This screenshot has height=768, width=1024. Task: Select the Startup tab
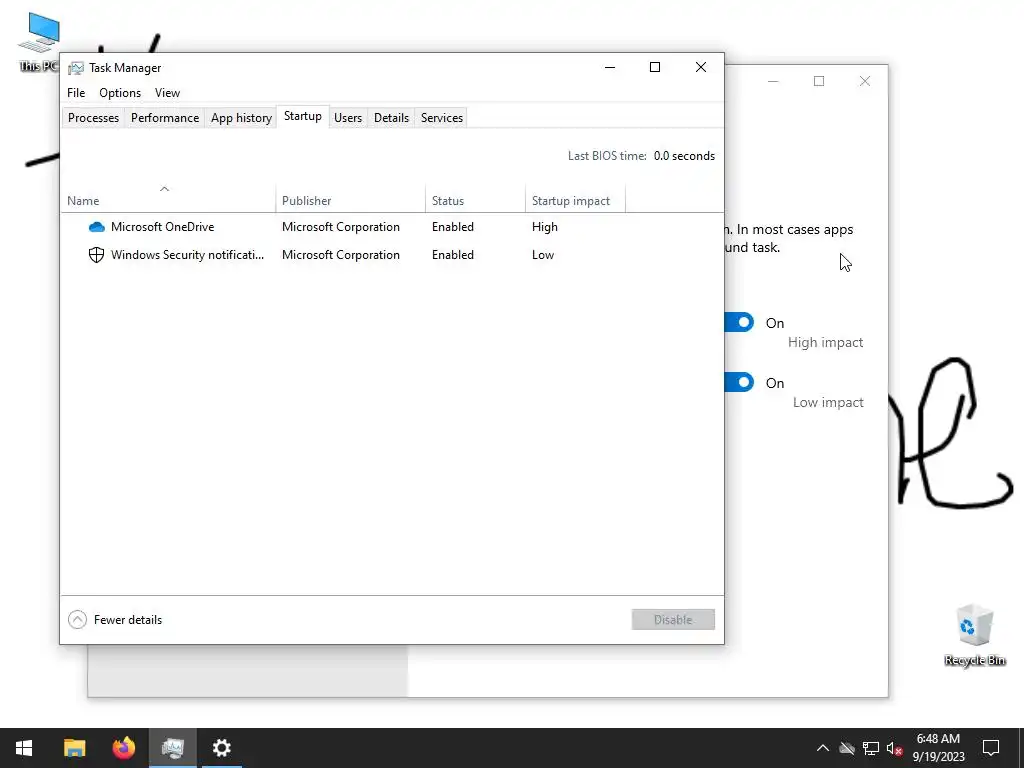coord(302,116)
